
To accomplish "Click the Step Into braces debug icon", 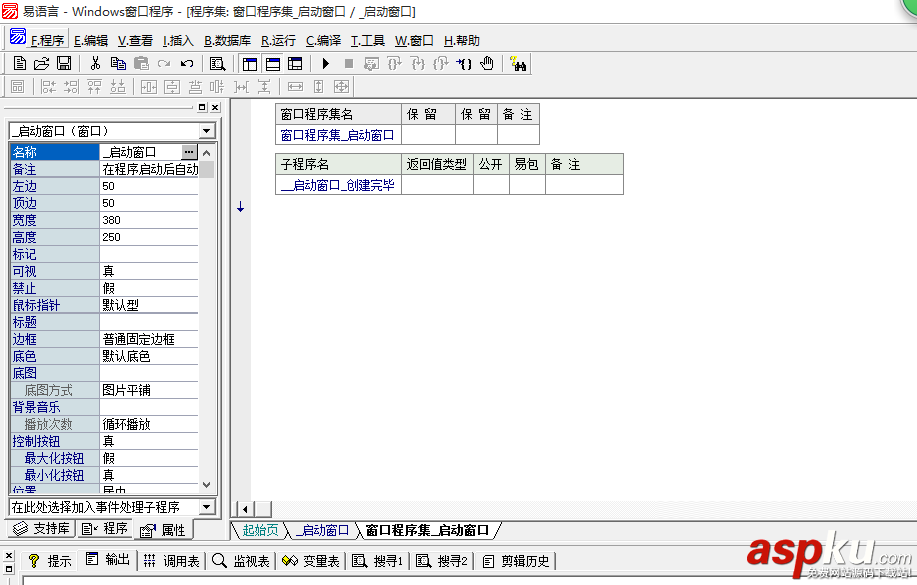I will (418, 63).
